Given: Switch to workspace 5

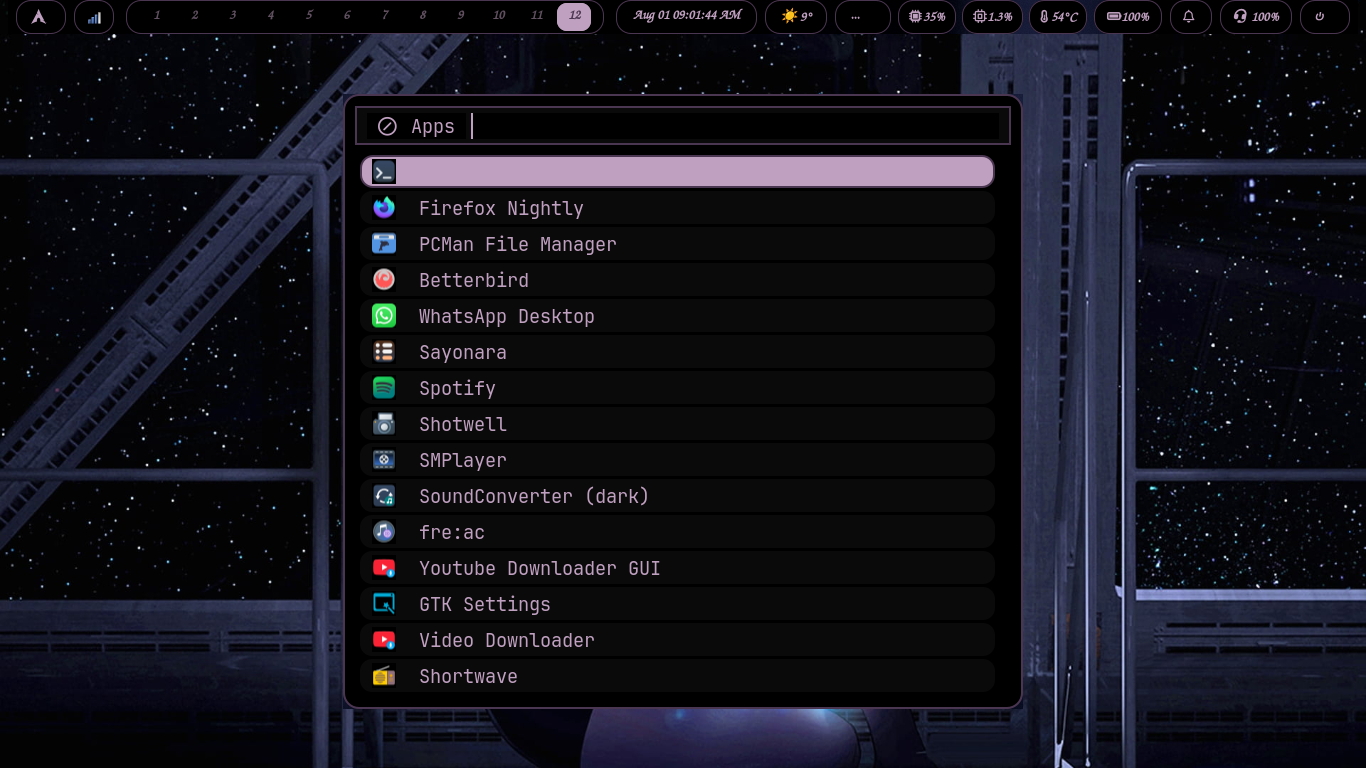Looking at the screenshot, I should 309,16.
